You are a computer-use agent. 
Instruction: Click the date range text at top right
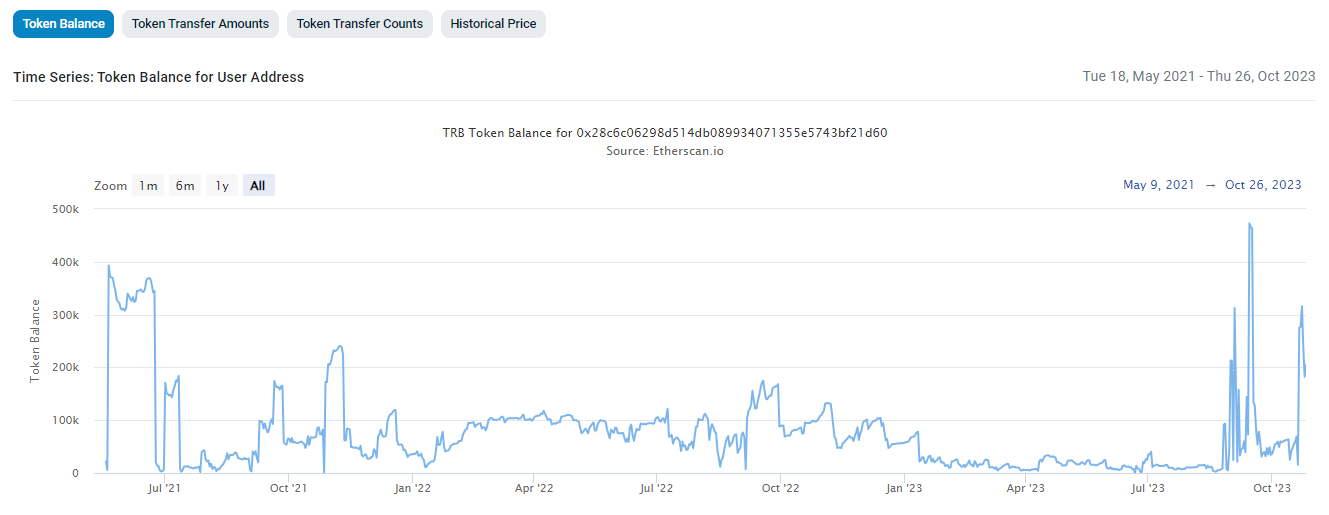pos(1198,77)
